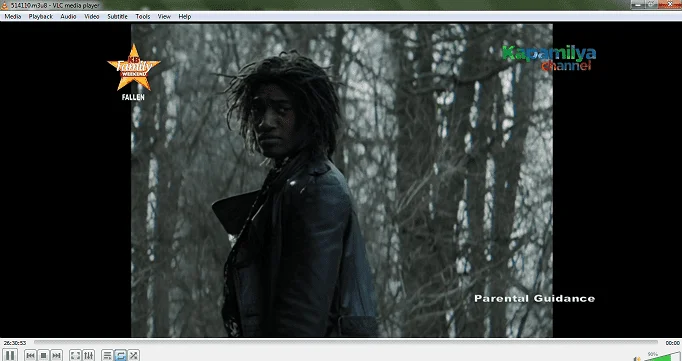Click the 00:00 remaining time label
Viewport: 682px width, 361px height.
672,343
